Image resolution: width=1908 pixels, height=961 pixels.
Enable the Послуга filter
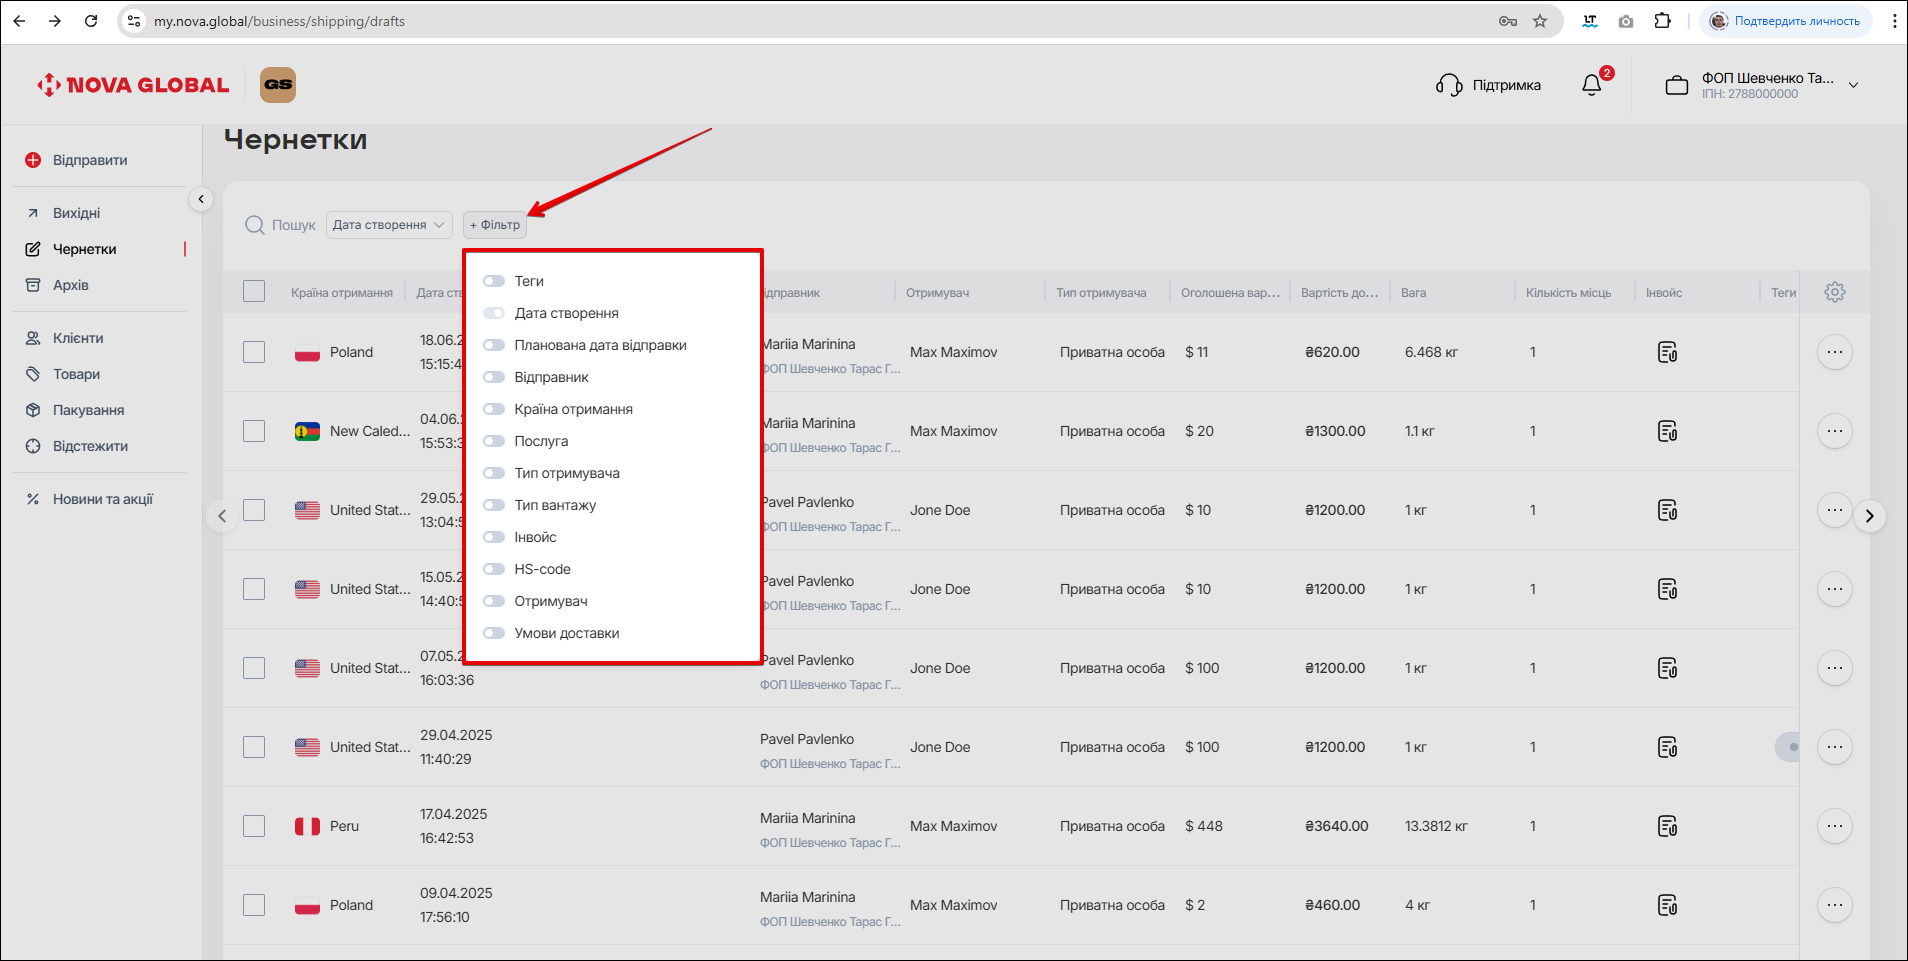494,441
